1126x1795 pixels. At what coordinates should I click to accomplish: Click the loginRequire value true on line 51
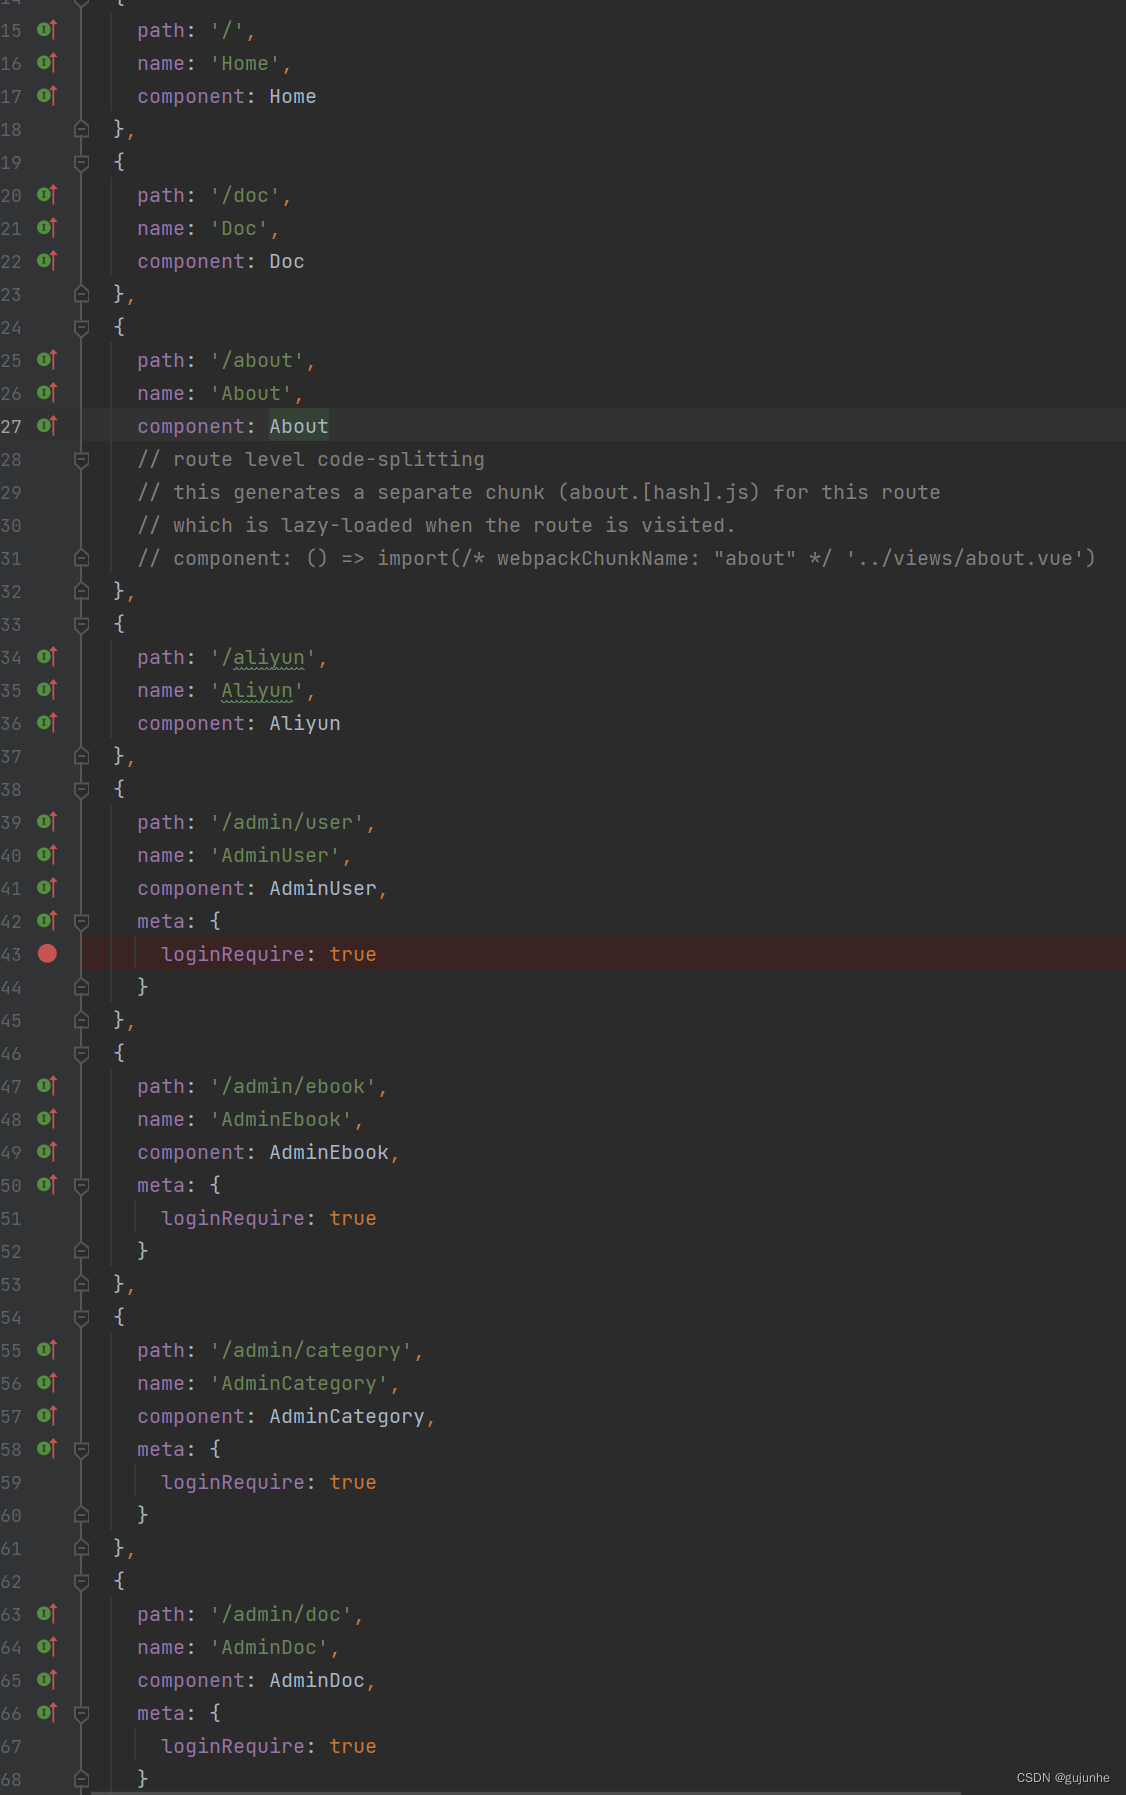(353, 1219)
